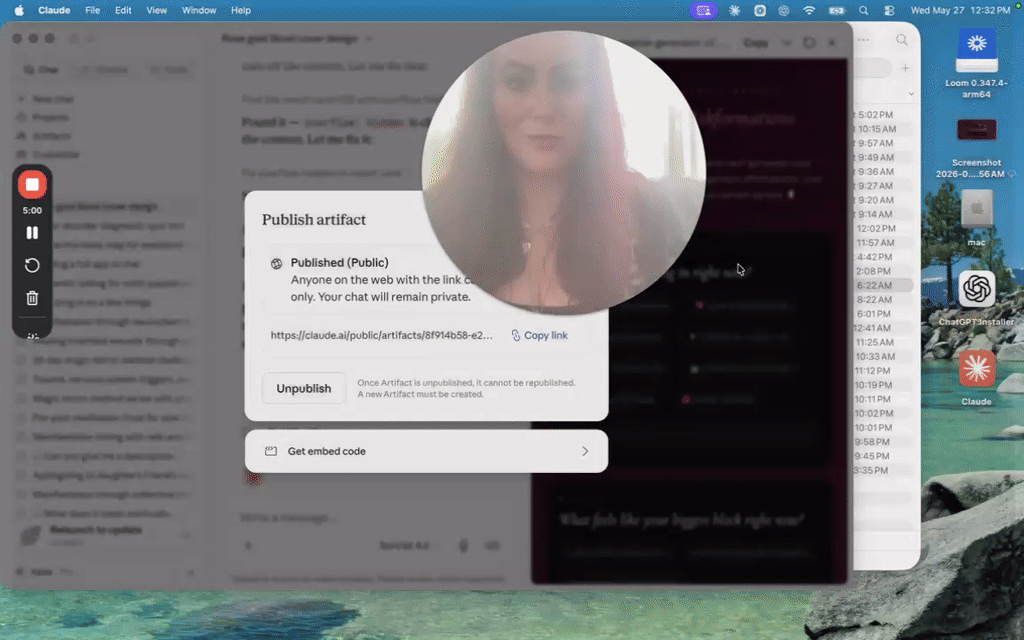
Task: Select the 9:57 AM row in back window
Action: click(x=882, y=143)
